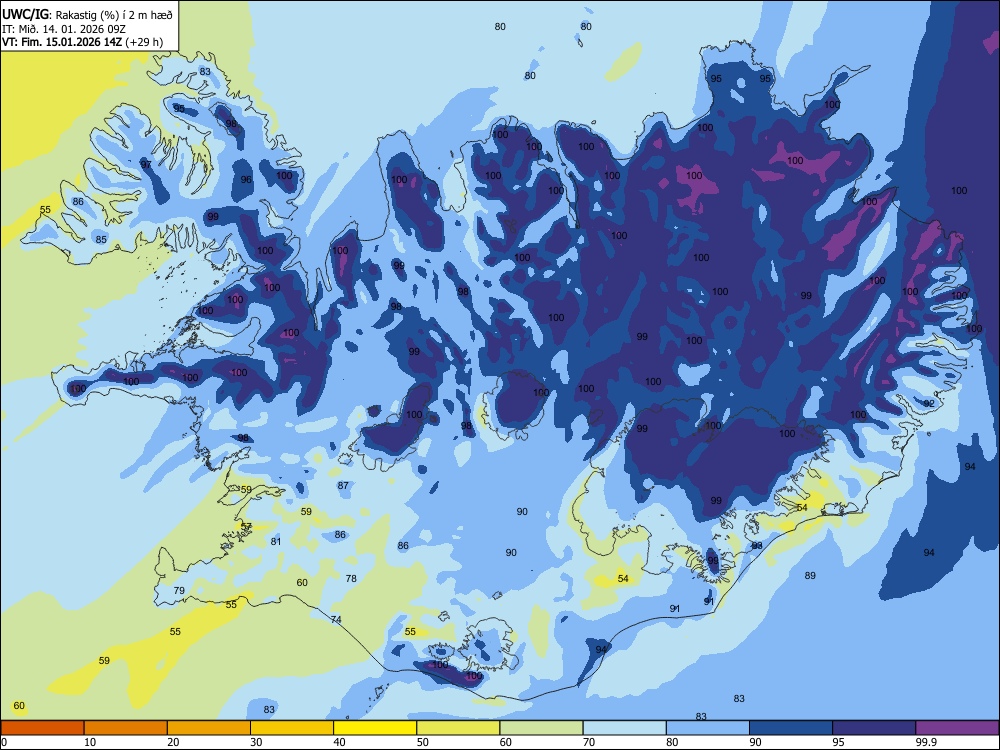Screen dimensions: 1000x750
Task: Choose the 30–40 amber legend swatch
Action: (292, 728)
